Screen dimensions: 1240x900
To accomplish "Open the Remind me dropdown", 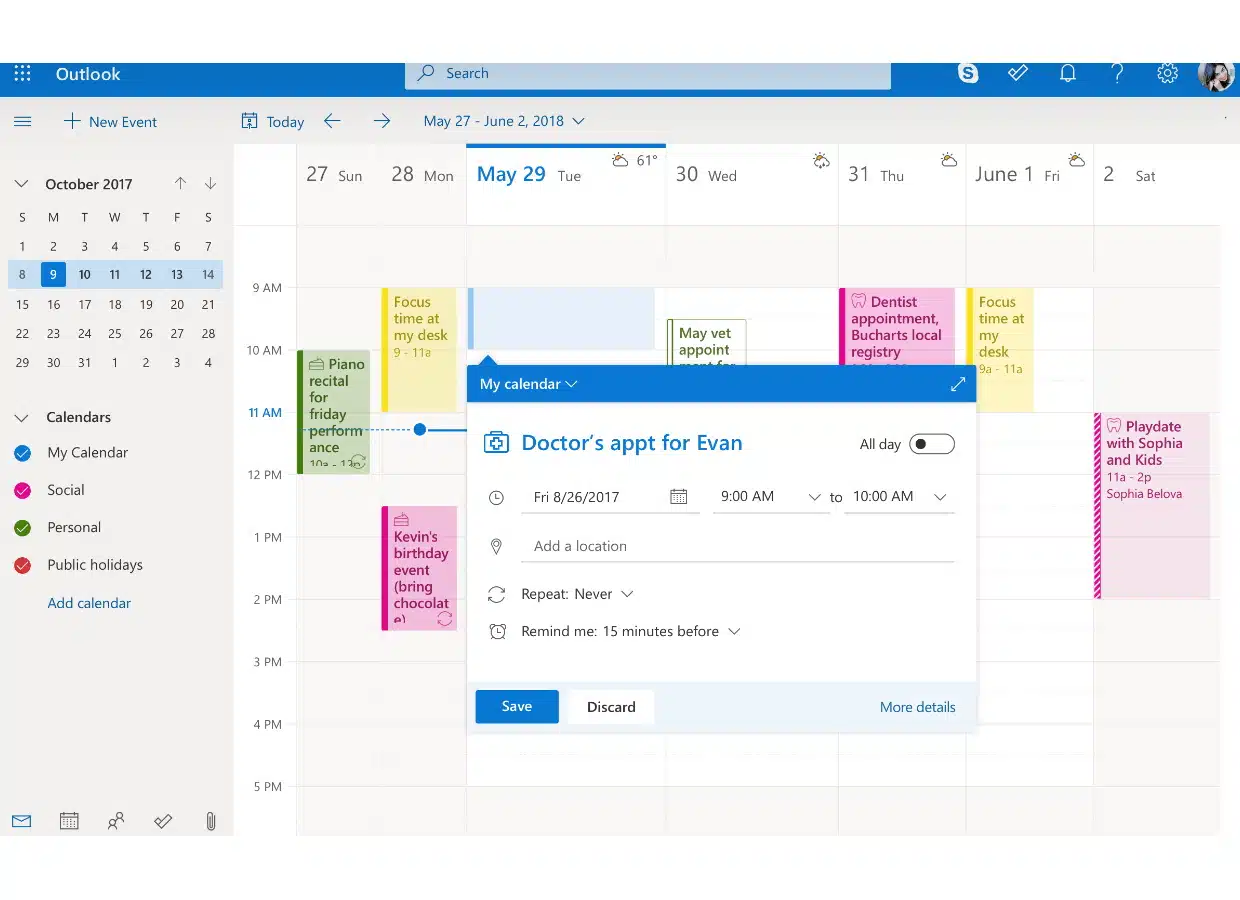I will pyautogui.click(x=631, y=632).
